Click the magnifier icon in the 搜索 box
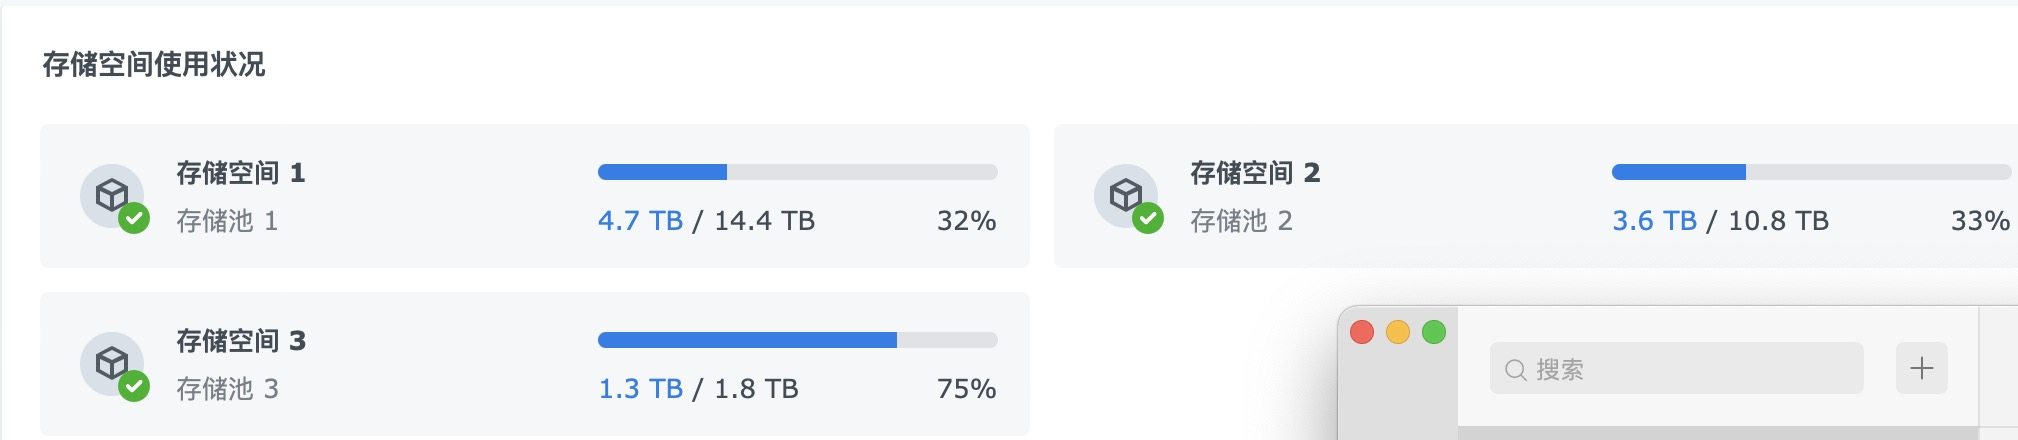The image size is (2018, 440). (x=1515, y=370)
